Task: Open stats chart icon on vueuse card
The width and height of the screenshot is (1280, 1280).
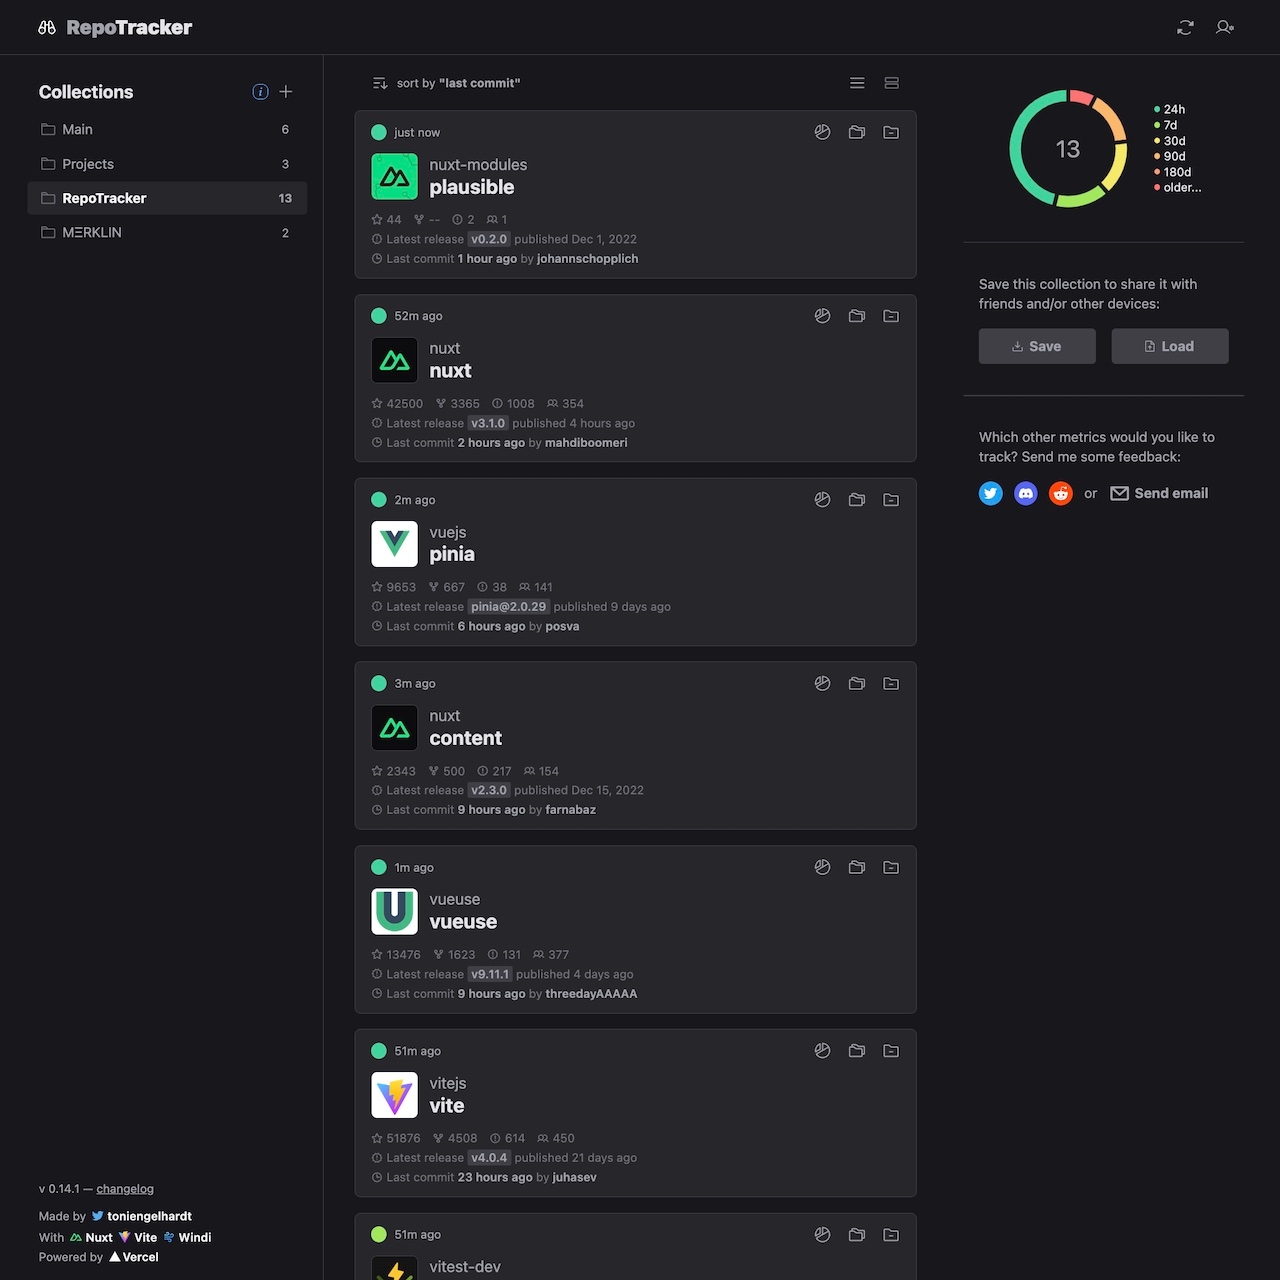Action: pyautogui.click(x=822, y=867)
